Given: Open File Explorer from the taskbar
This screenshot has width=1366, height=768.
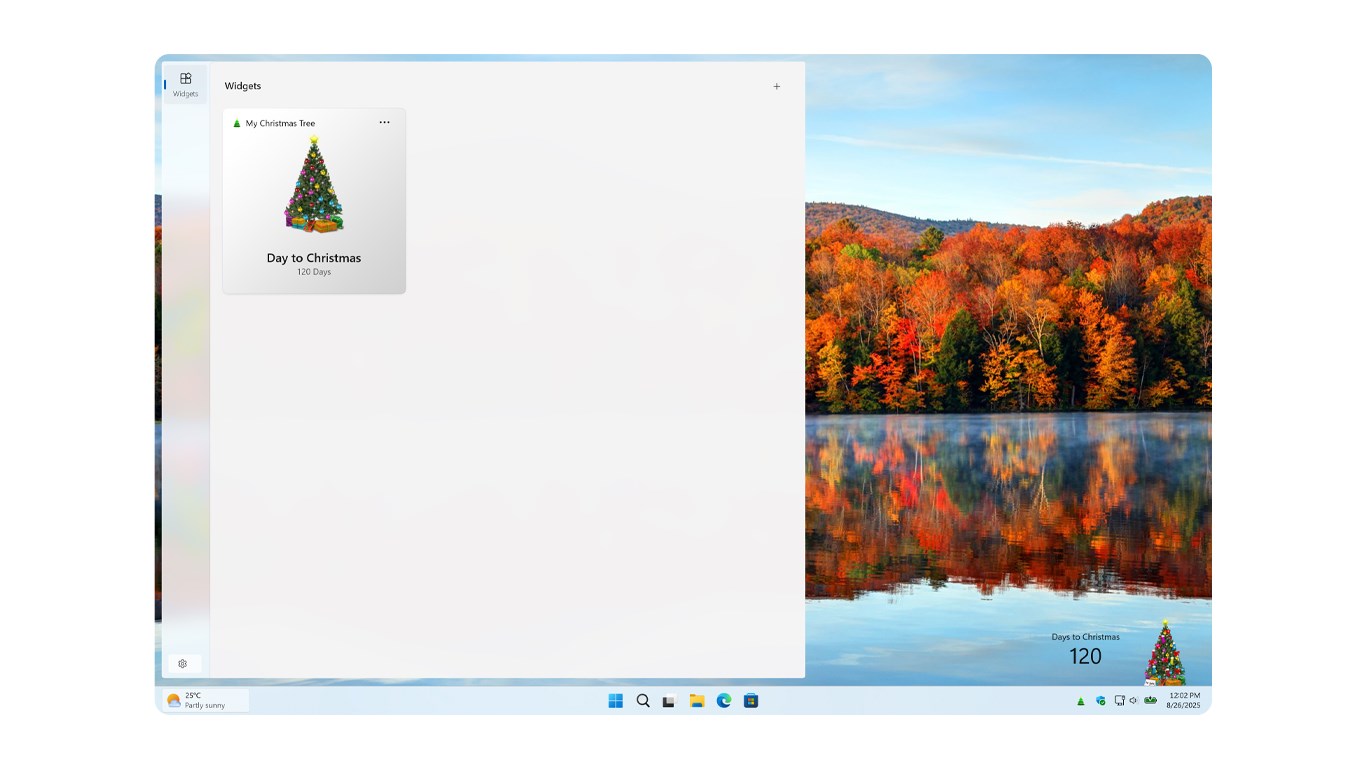Looking at the screenshot, I should (x=695, y=700).
